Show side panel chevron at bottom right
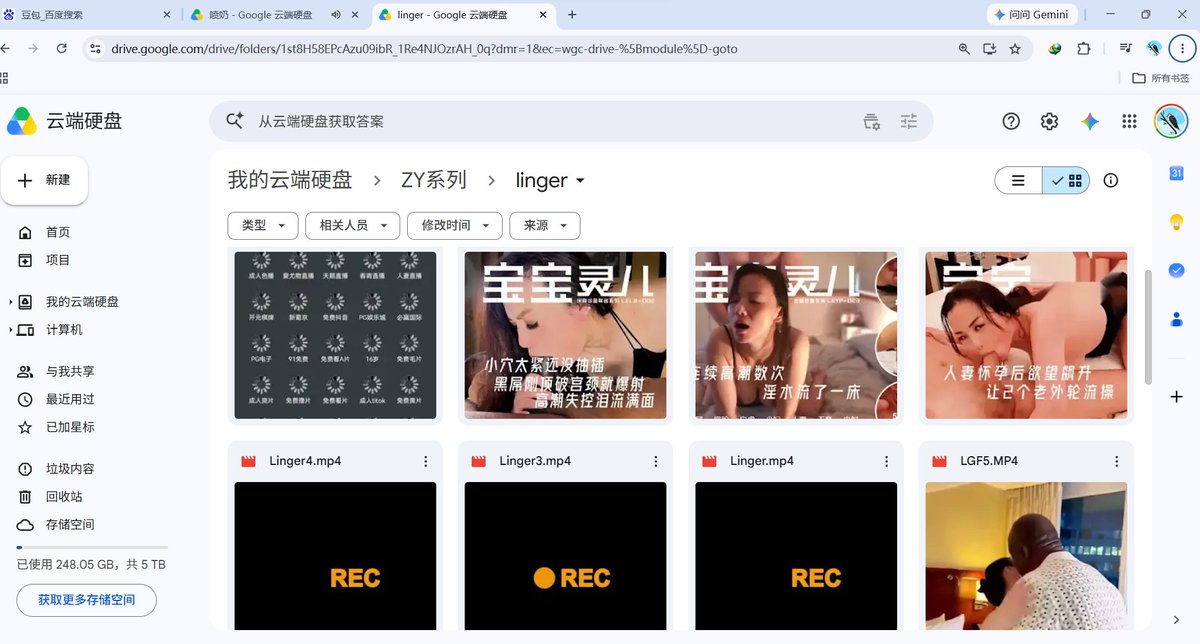The width and height of the screenshot is (1200, 644). click(1177, 620)
